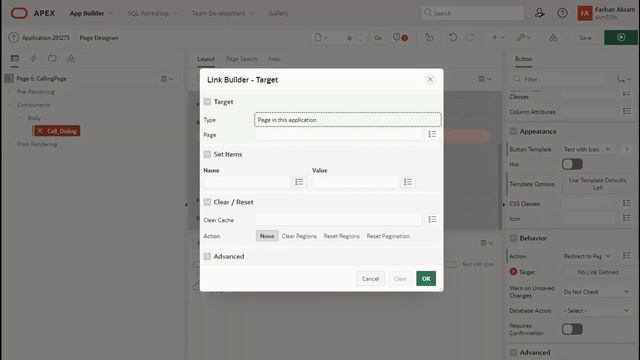Select the Processing tab icon
This screenshot has width=640, height=360.
(x=52, y=58)
